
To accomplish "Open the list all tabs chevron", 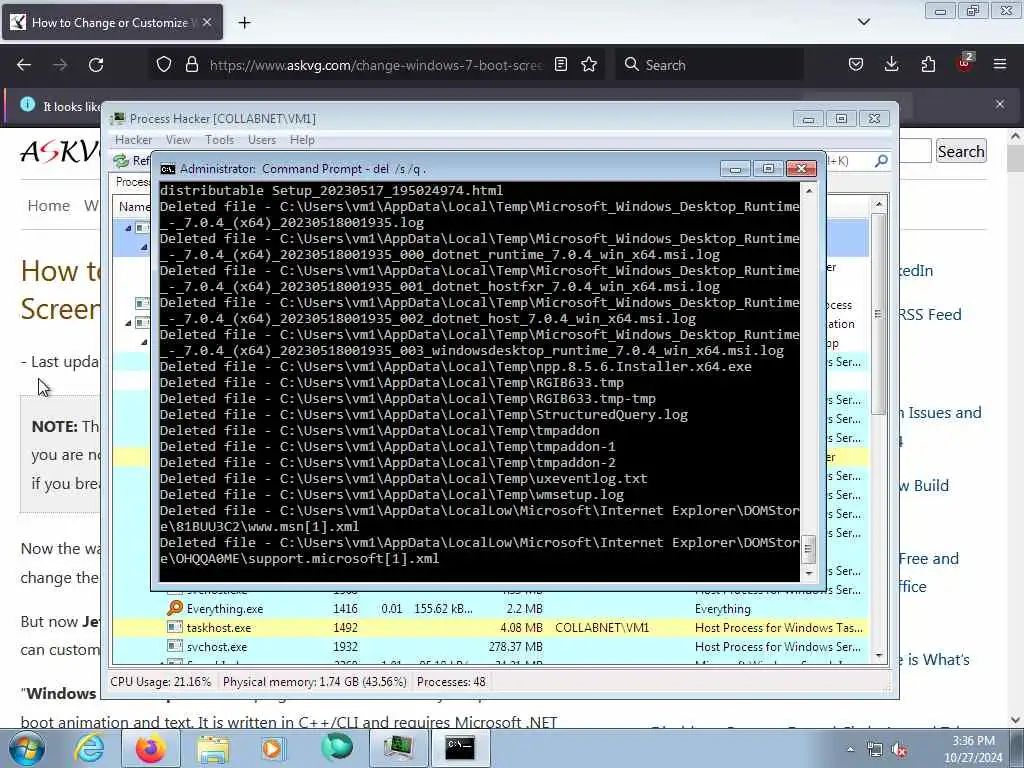I will (863, 22).
